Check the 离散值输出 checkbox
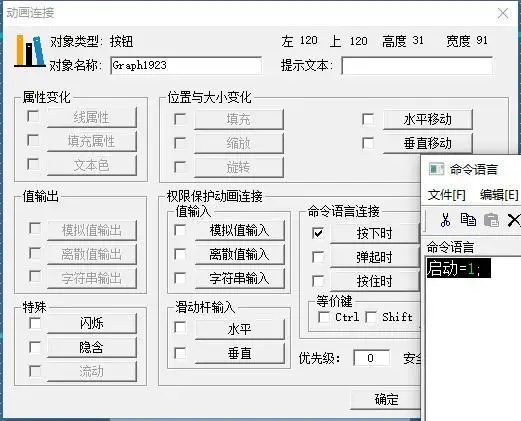The width and height of the screenshot is (521, 421). pyautogui.click(x=35, y=253)
